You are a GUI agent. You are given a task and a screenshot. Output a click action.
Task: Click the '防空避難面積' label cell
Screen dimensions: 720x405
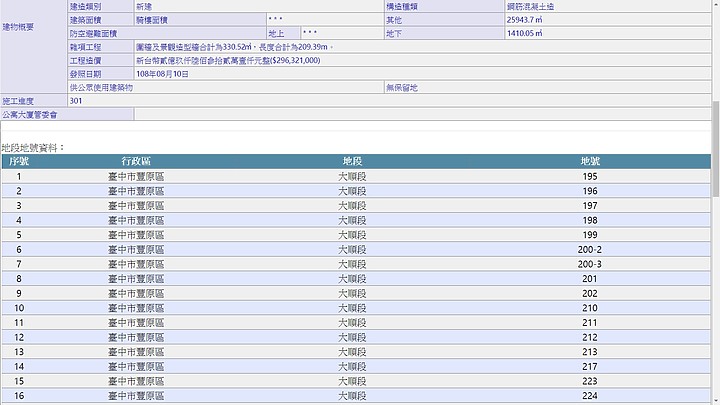pyautogui.click(x=167, y=34)
